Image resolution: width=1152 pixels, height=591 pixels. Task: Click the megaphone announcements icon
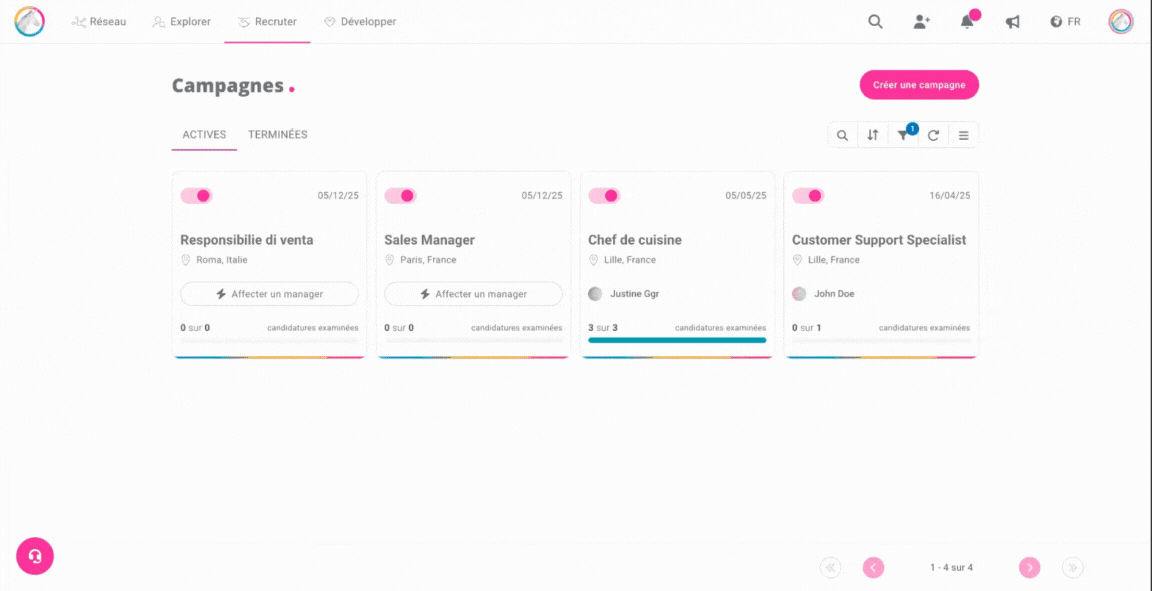1013,22
